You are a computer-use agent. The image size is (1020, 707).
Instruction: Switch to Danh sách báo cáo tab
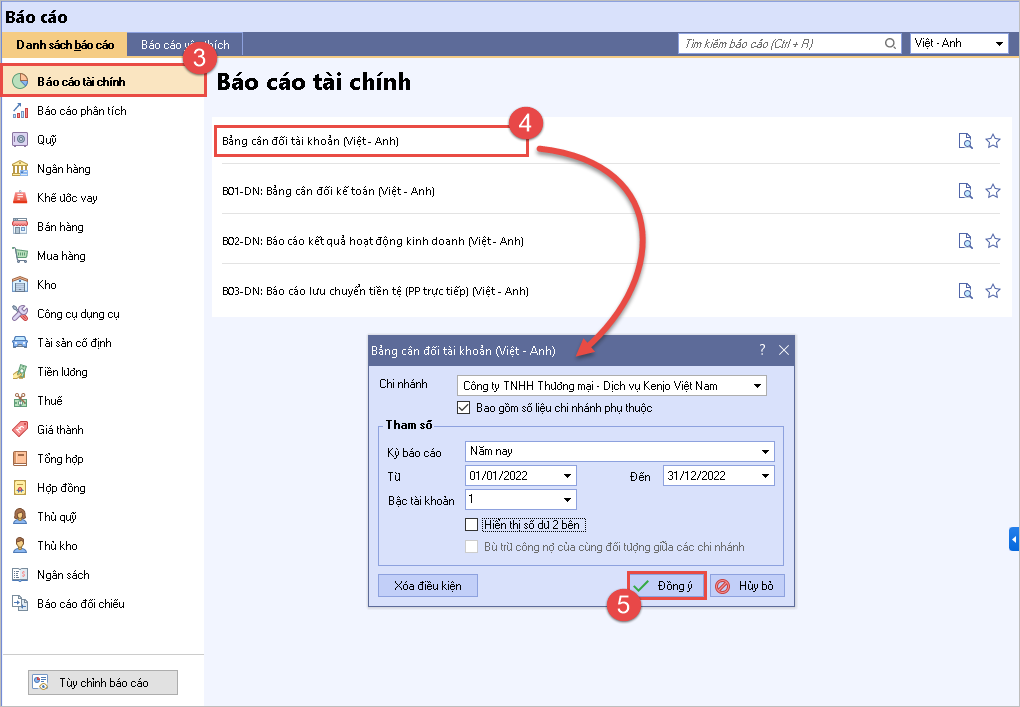click(x=65, y=45)
